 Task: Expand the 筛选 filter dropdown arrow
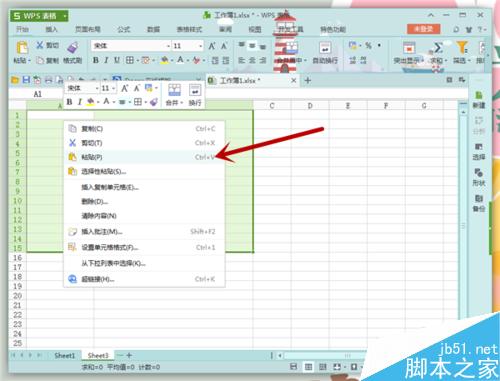pos(469,61)
